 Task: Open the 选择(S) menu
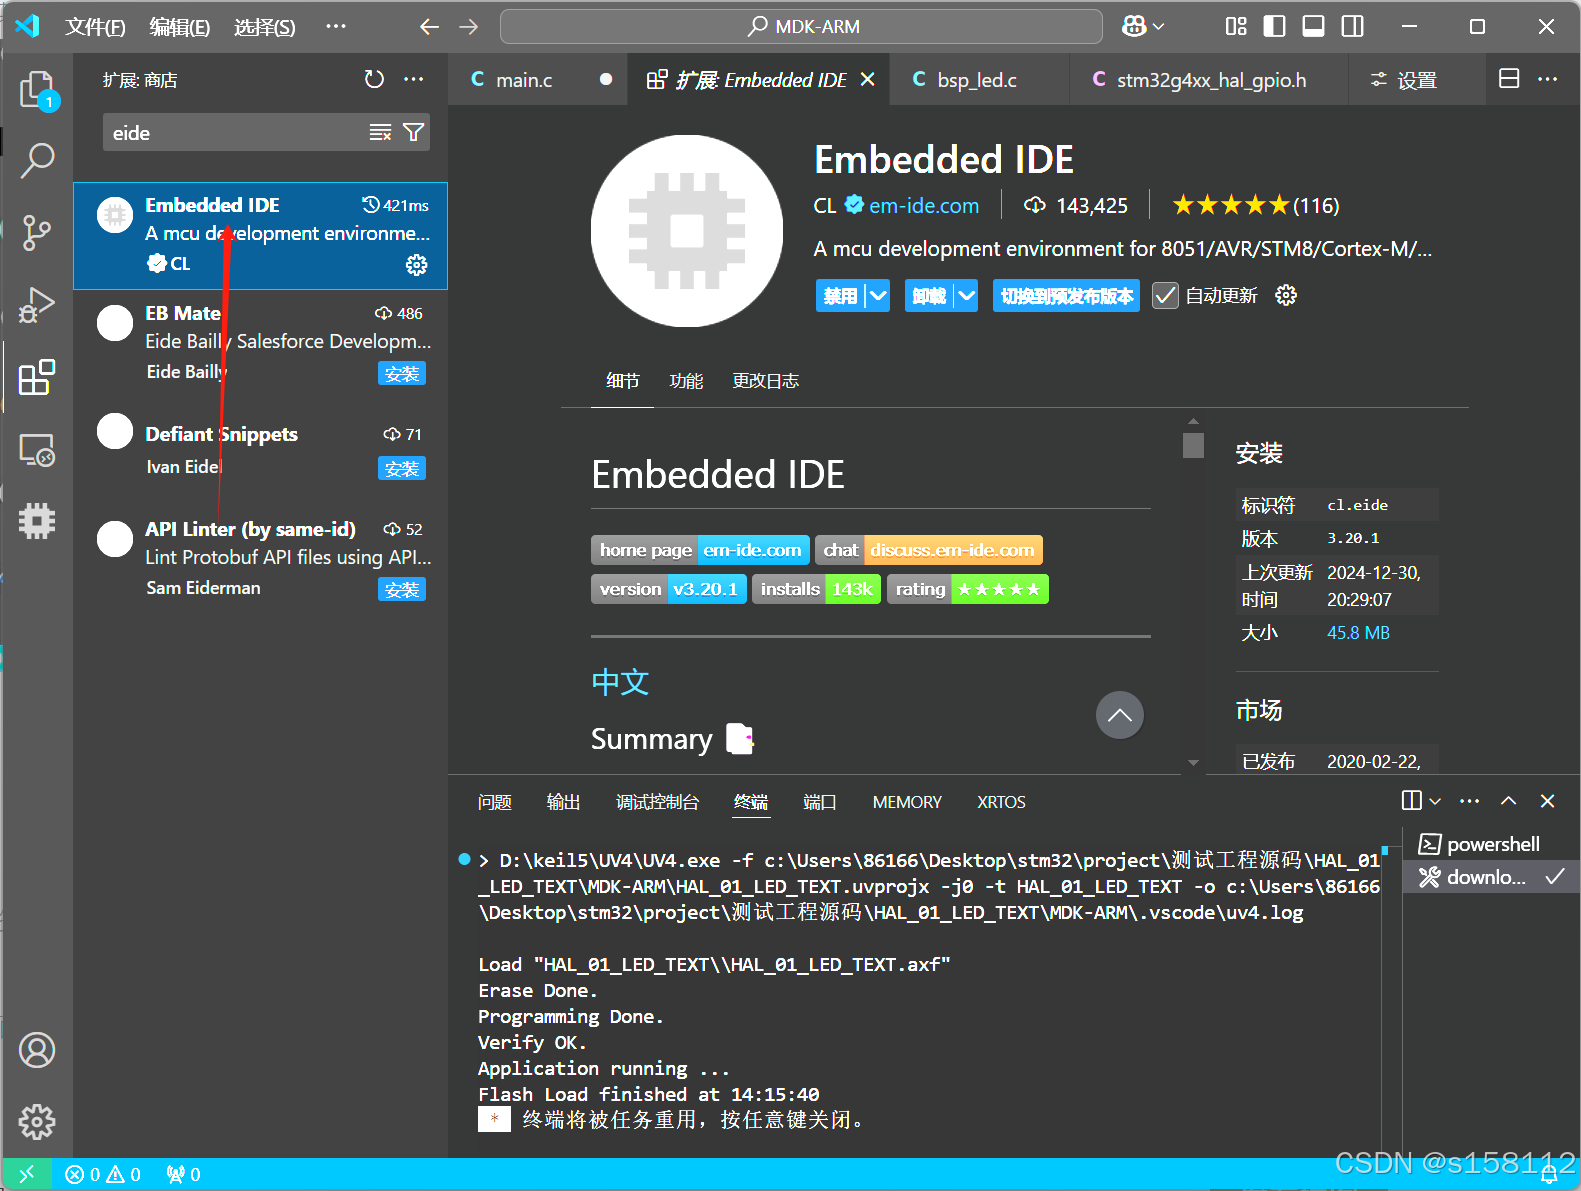coord(265,27)
